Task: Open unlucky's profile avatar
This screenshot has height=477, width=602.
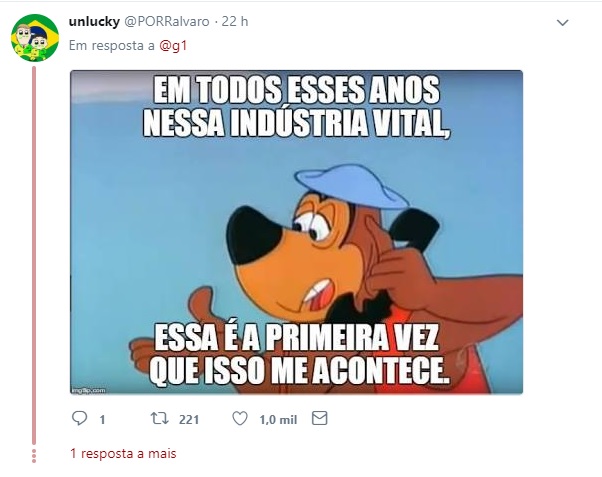Action: click(35, 38)
